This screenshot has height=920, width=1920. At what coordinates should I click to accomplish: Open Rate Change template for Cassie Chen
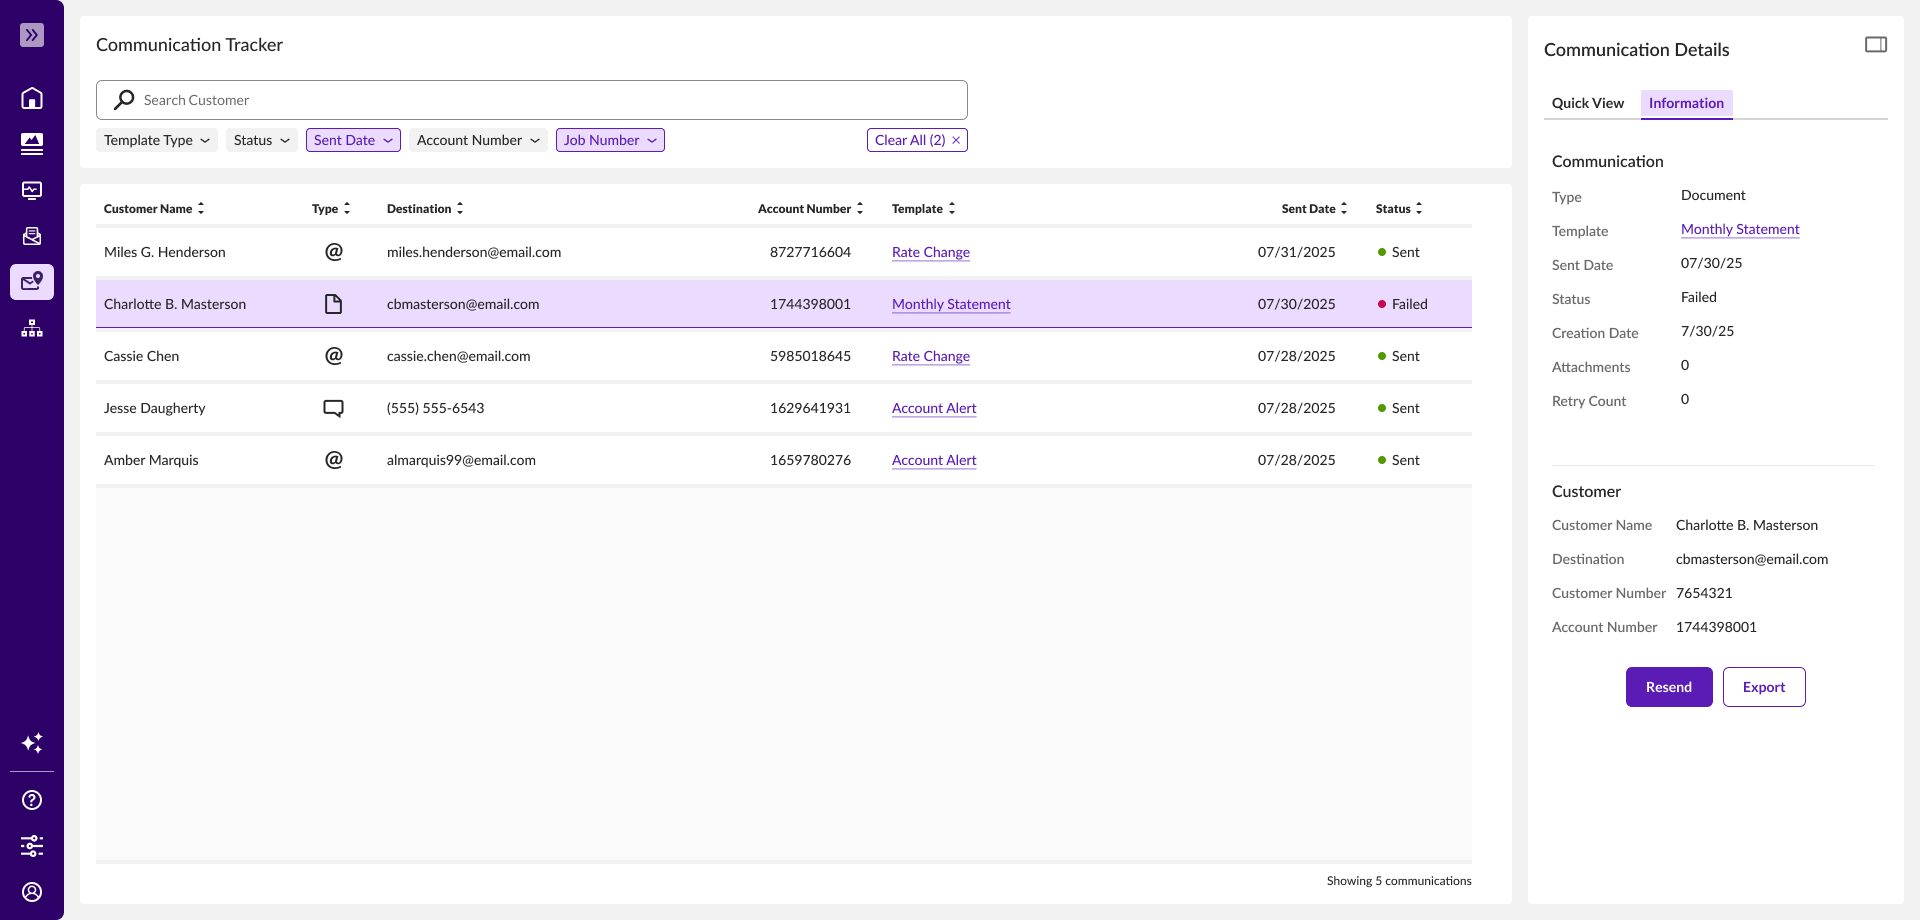click(931, 356)
